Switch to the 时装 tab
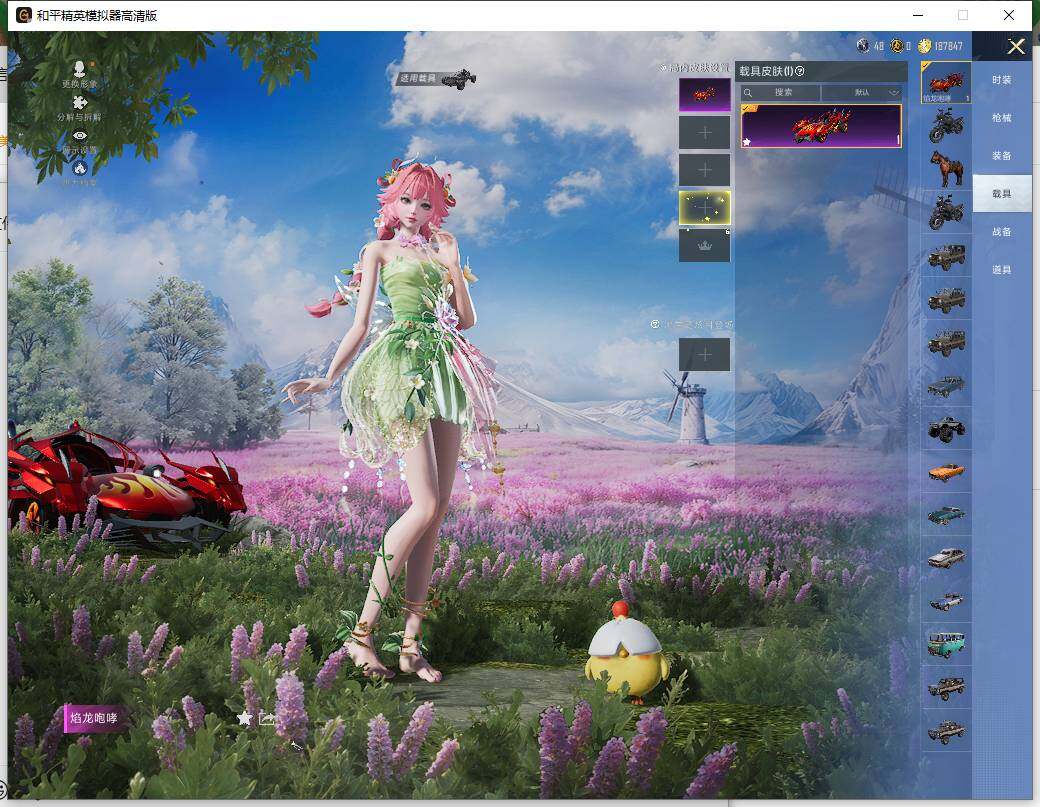This screenshot has height=807, width=1040. pos(1001,80)
